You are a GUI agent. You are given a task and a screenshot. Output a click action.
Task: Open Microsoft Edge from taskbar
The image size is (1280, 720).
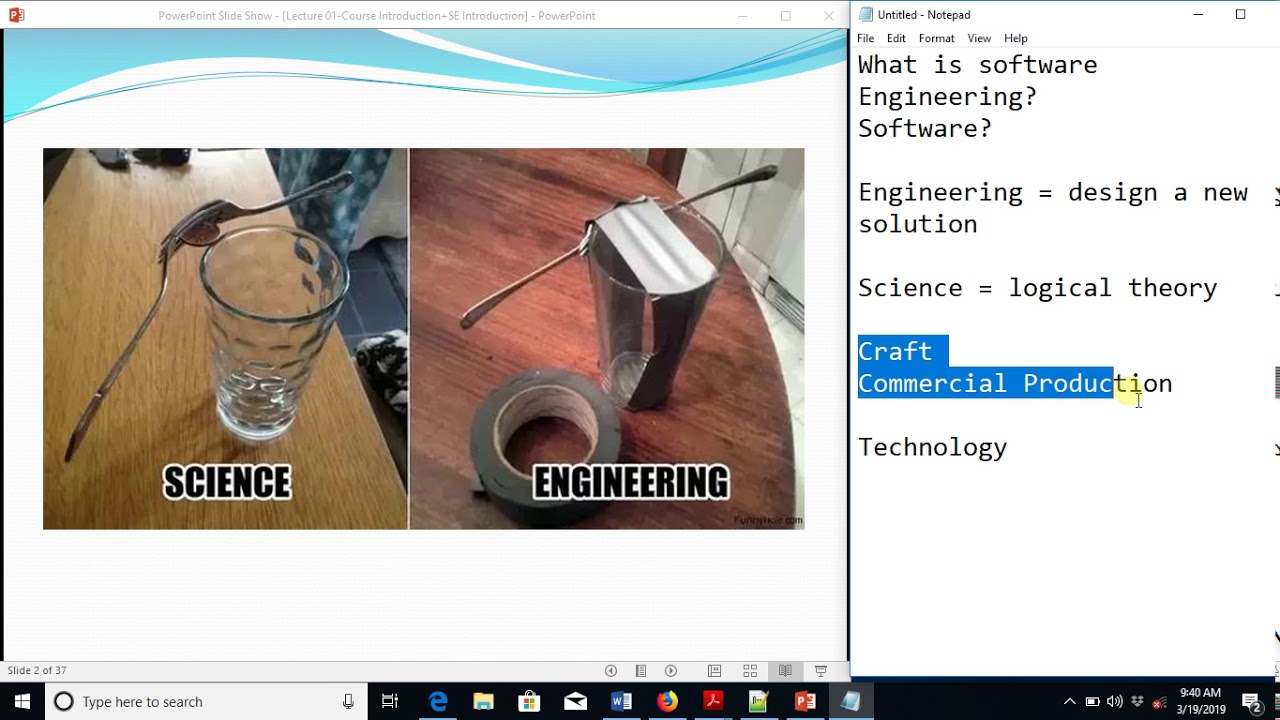[x=438, y=702]
